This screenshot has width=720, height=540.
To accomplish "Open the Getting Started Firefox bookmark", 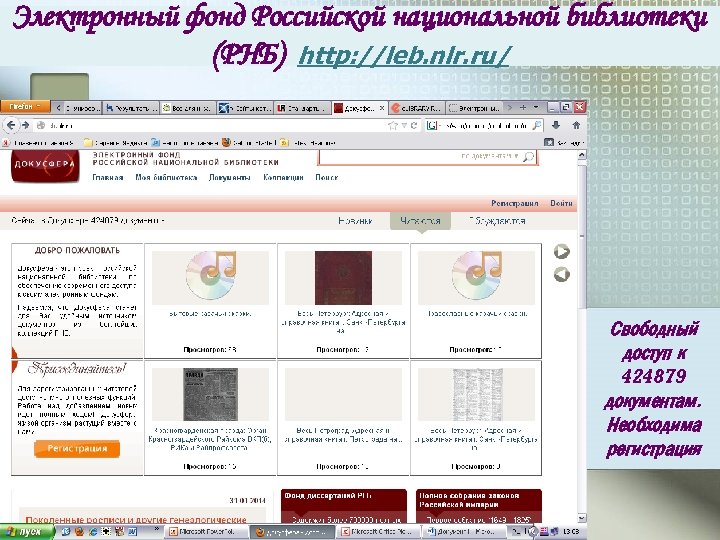I will (x=249, y=143).
